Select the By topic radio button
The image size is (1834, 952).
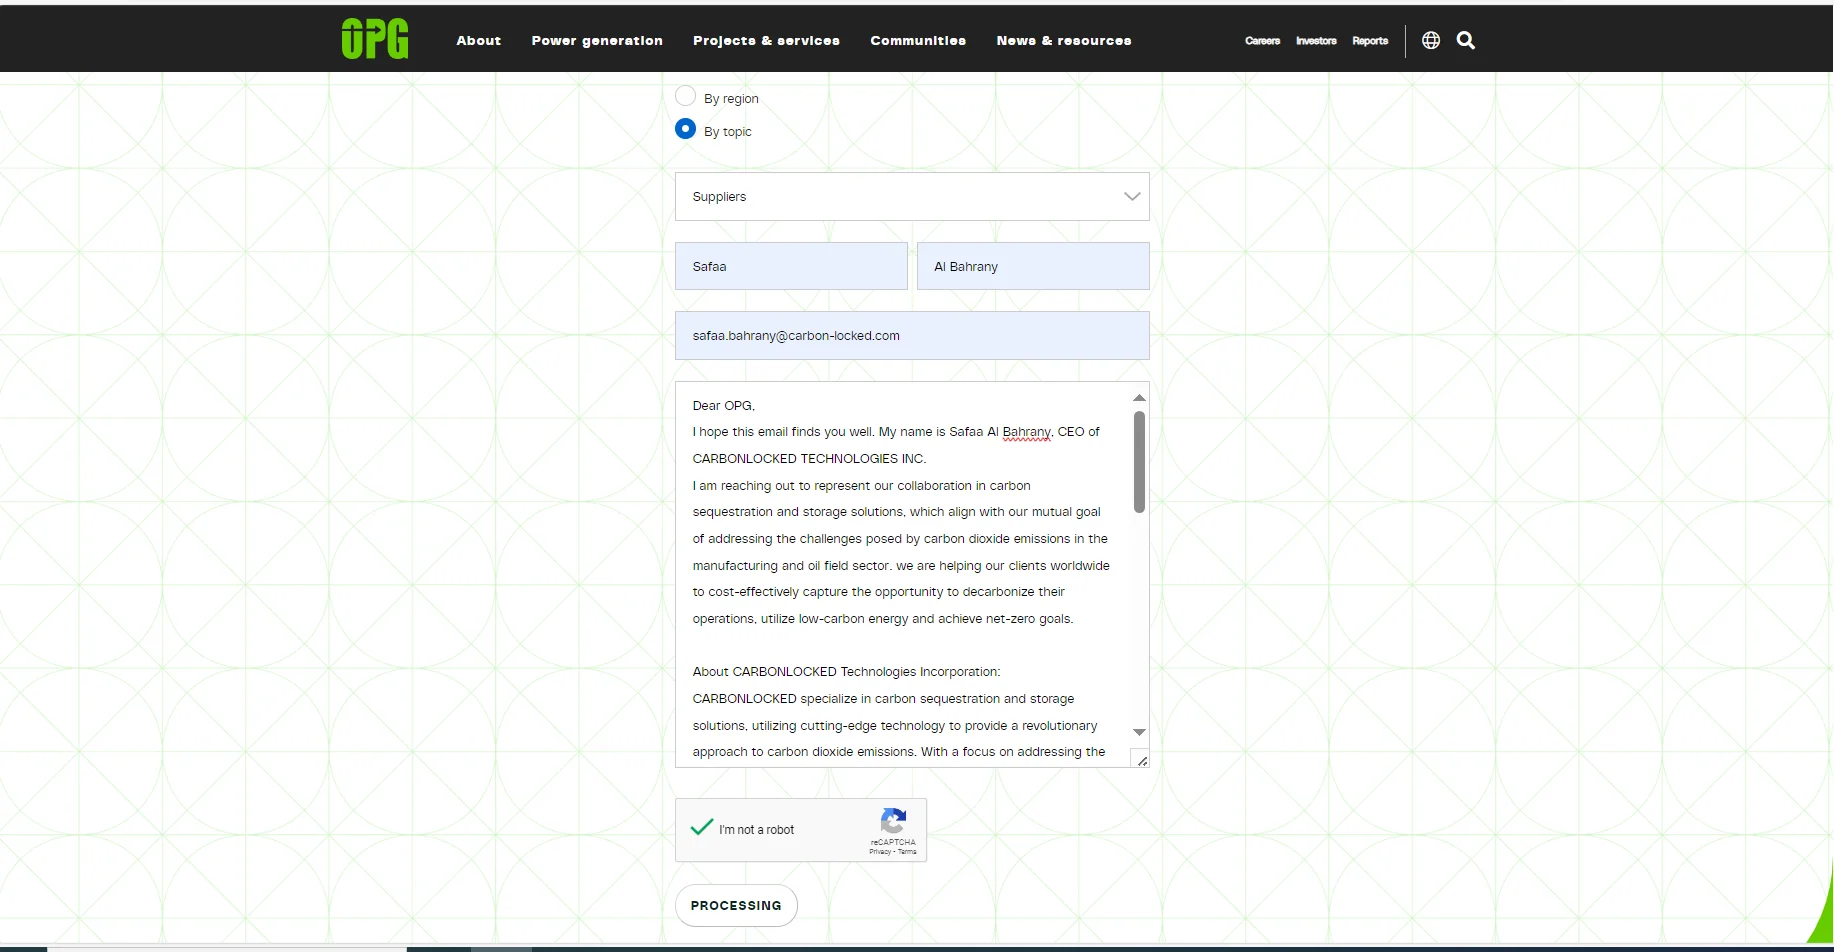pyautogui.click(x=685, y=129)
